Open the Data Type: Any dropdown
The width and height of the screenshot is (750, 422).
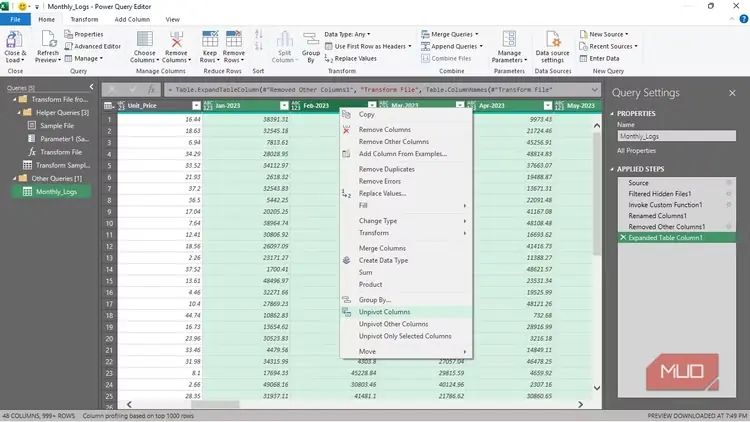[347, 34]
